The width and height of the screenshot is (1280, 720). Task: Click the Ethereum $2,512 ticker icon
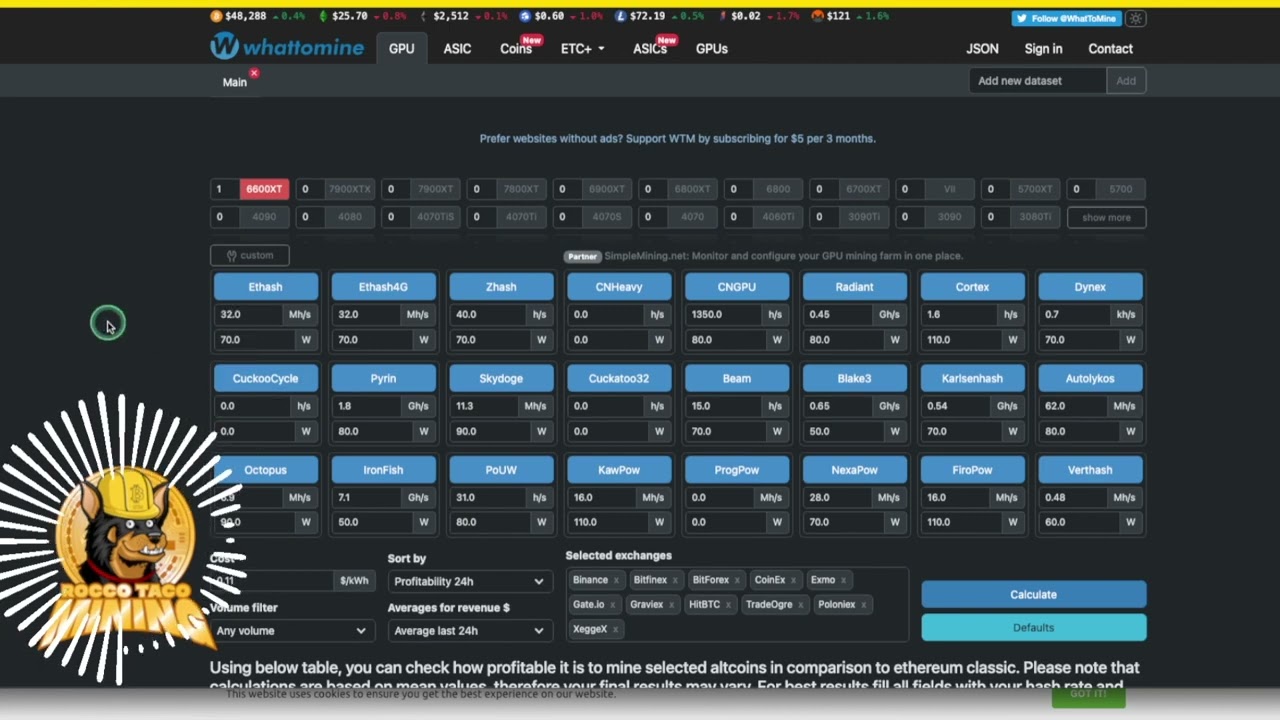(x=424, y=16)
